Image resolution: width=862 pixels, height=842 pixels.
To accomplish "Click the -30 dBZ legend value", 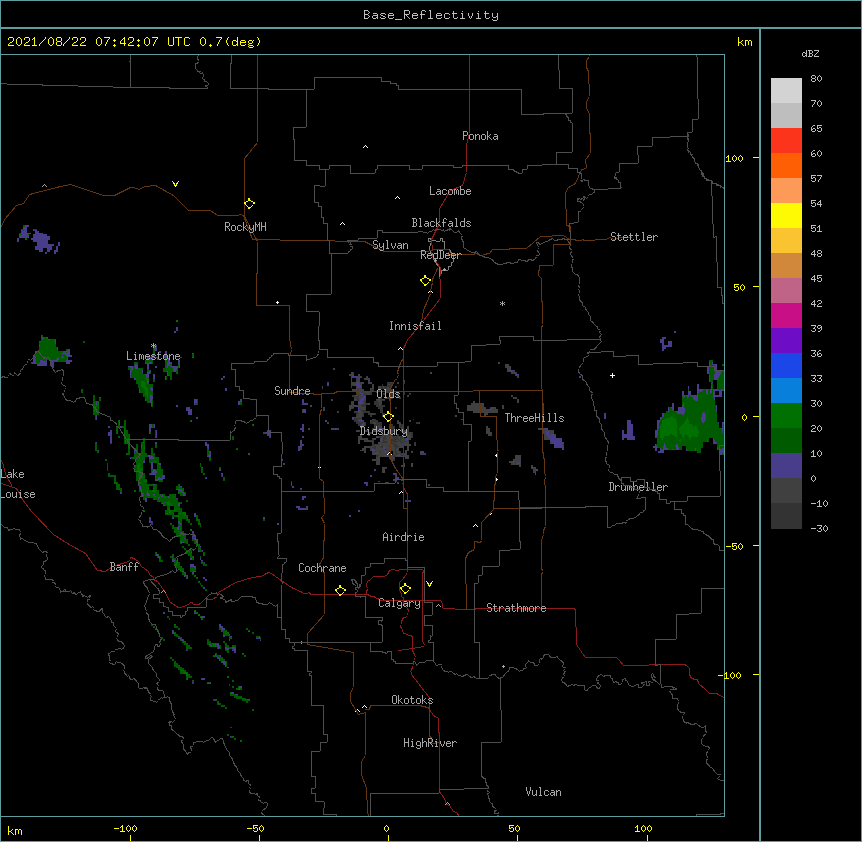I will 819,528.
